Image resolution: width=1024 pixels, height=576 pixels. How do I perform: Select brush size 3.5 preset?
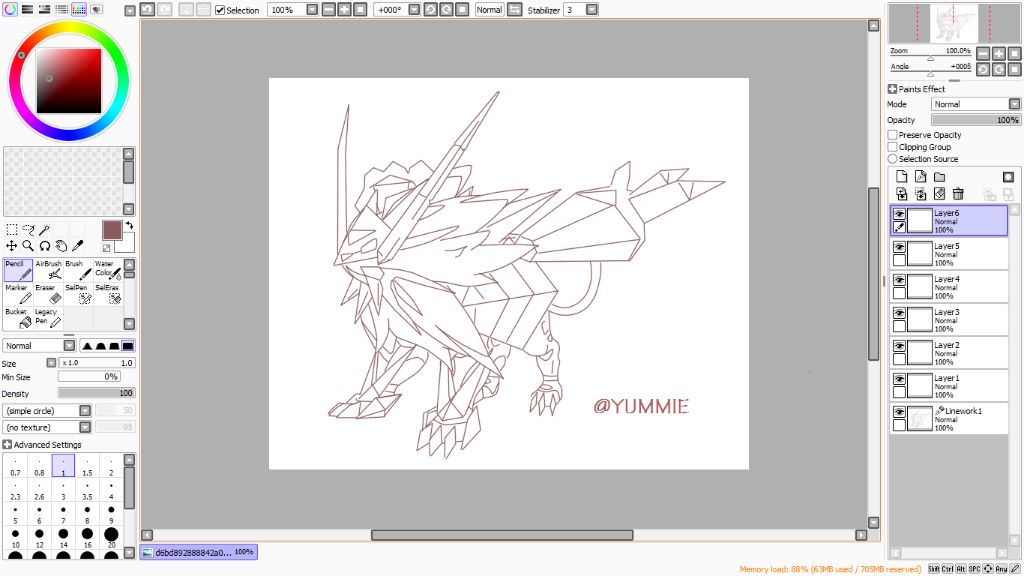(87, 490)
